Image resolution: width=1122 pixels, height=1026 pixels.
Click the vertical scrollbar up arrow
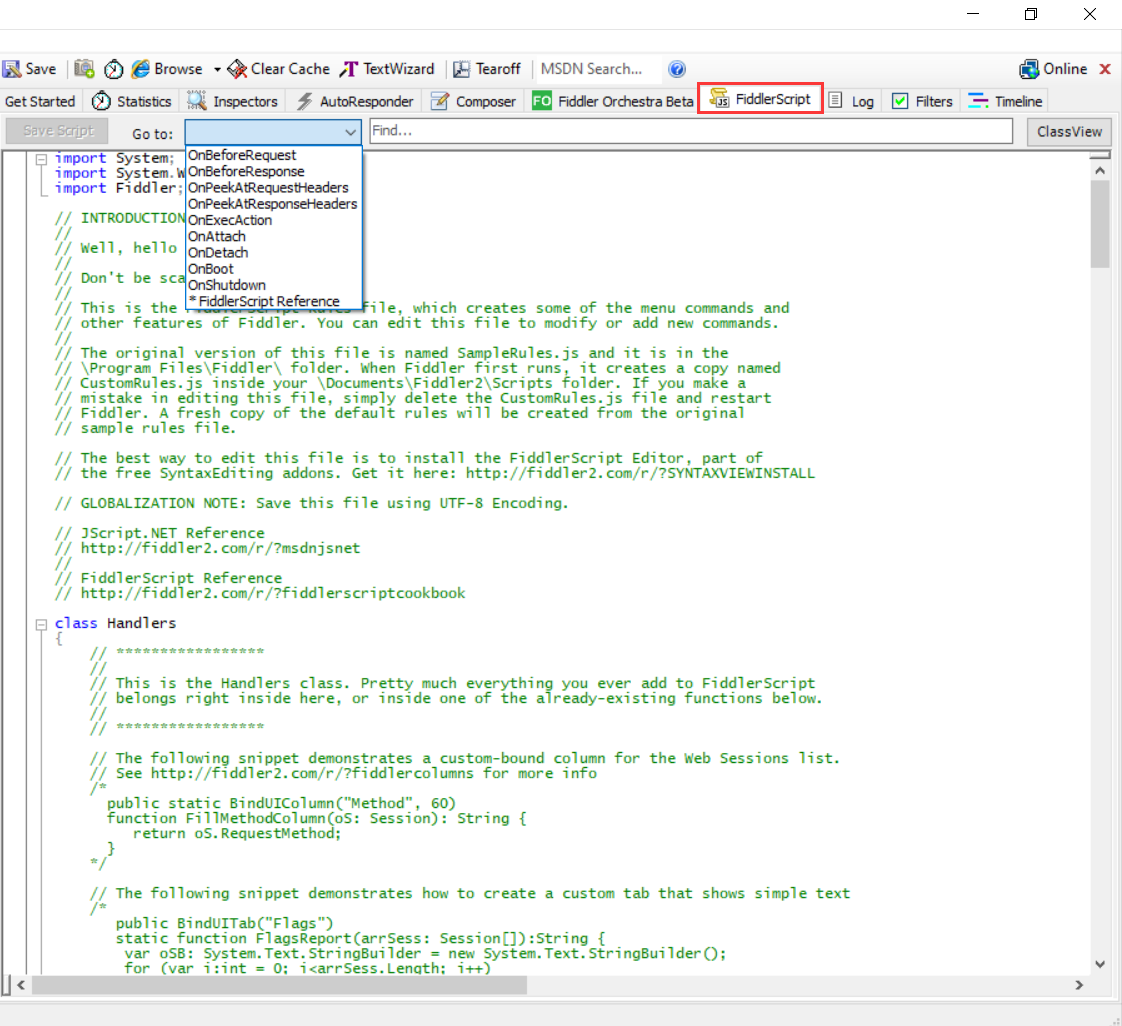click(1100, 170)
